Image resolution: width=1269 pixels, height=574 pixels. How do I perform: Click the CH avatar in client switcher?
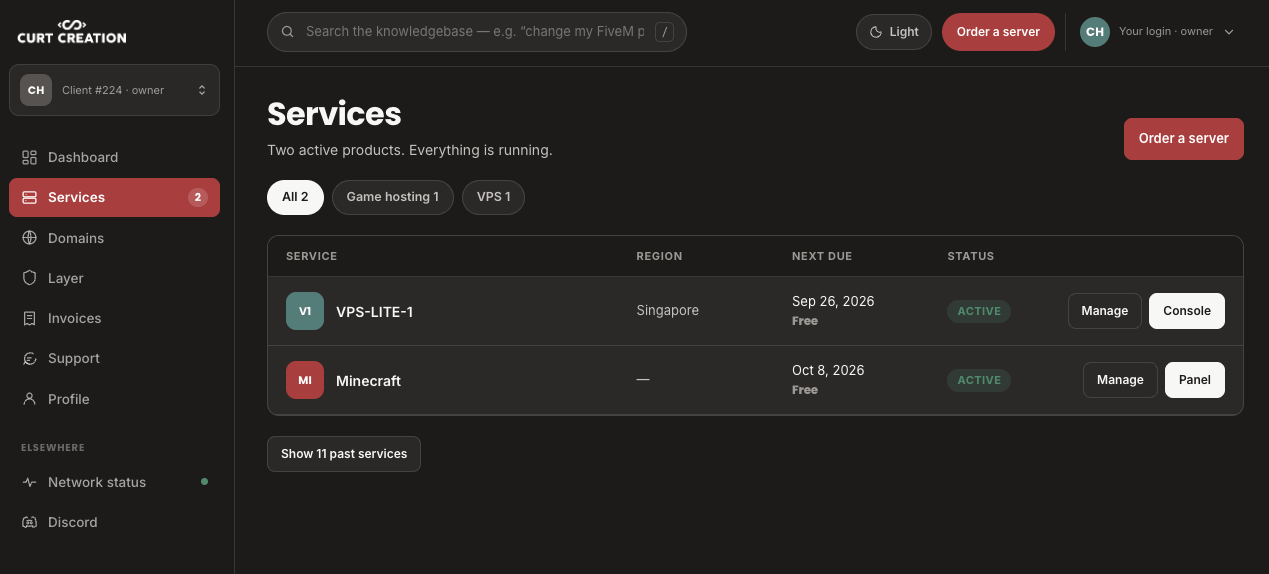(x=36, y=90)
